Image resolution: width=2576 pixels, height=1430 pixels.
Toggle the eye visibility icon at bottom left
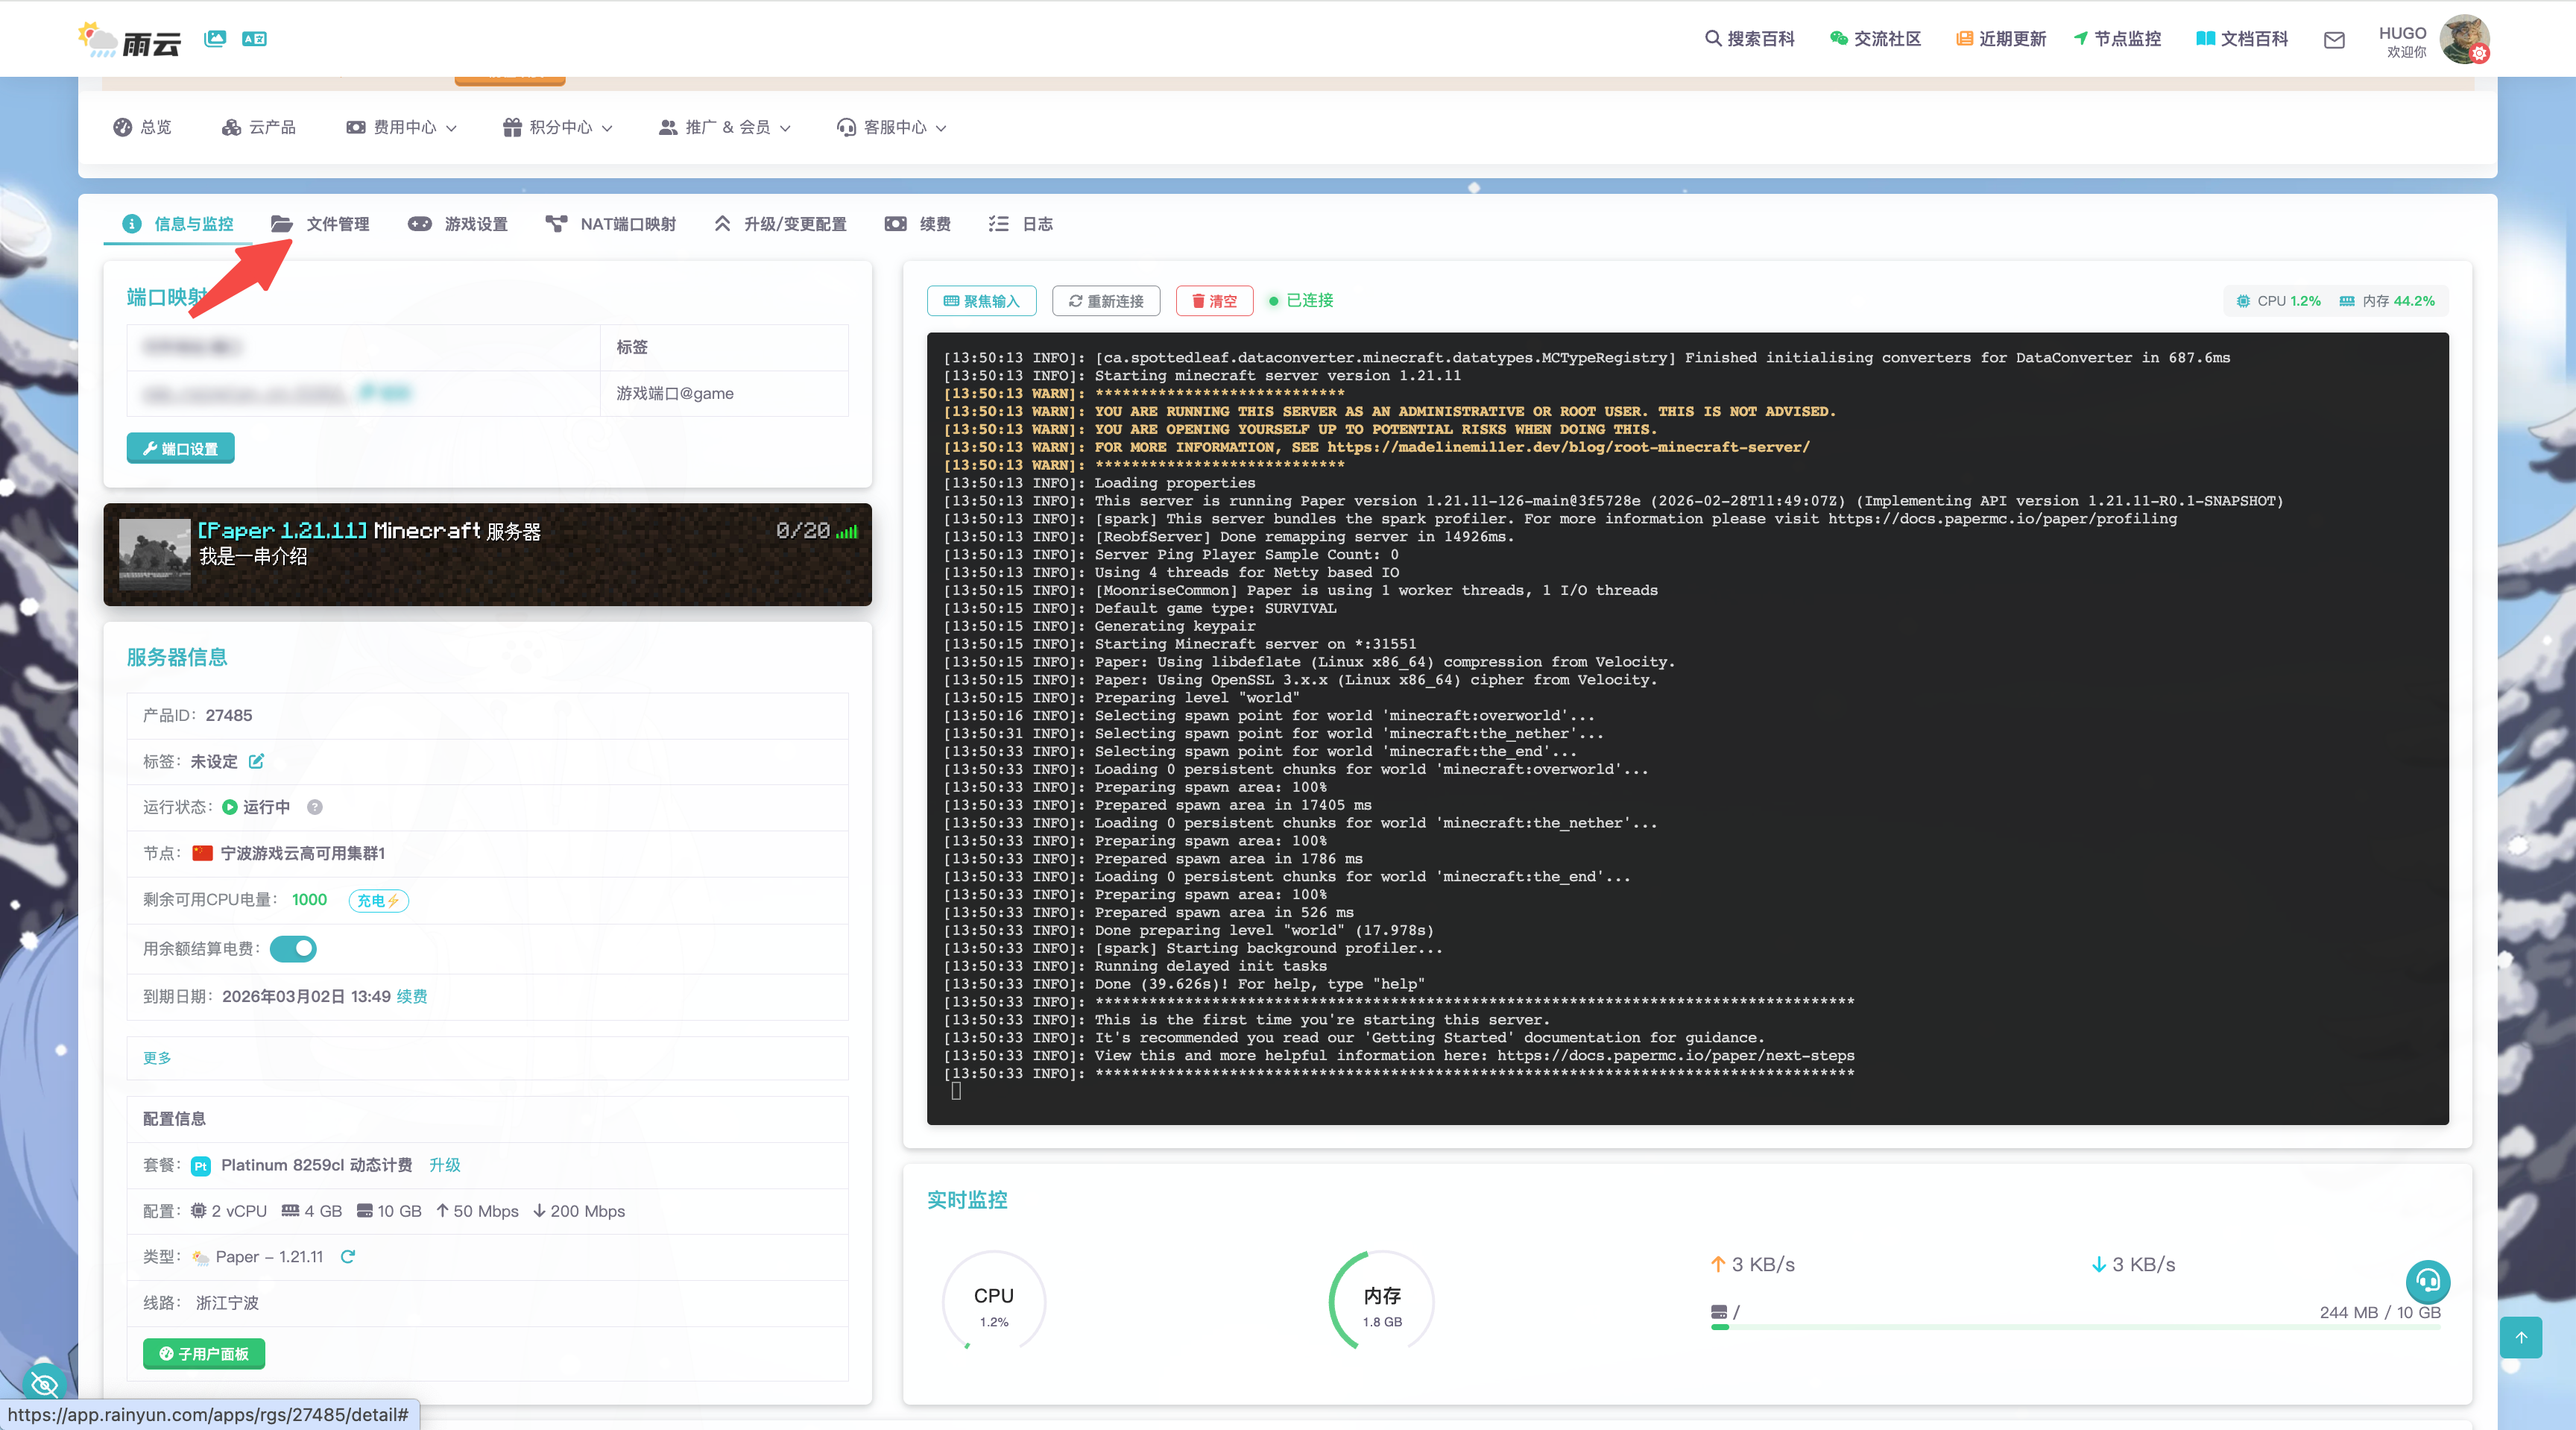[44, 1384]
